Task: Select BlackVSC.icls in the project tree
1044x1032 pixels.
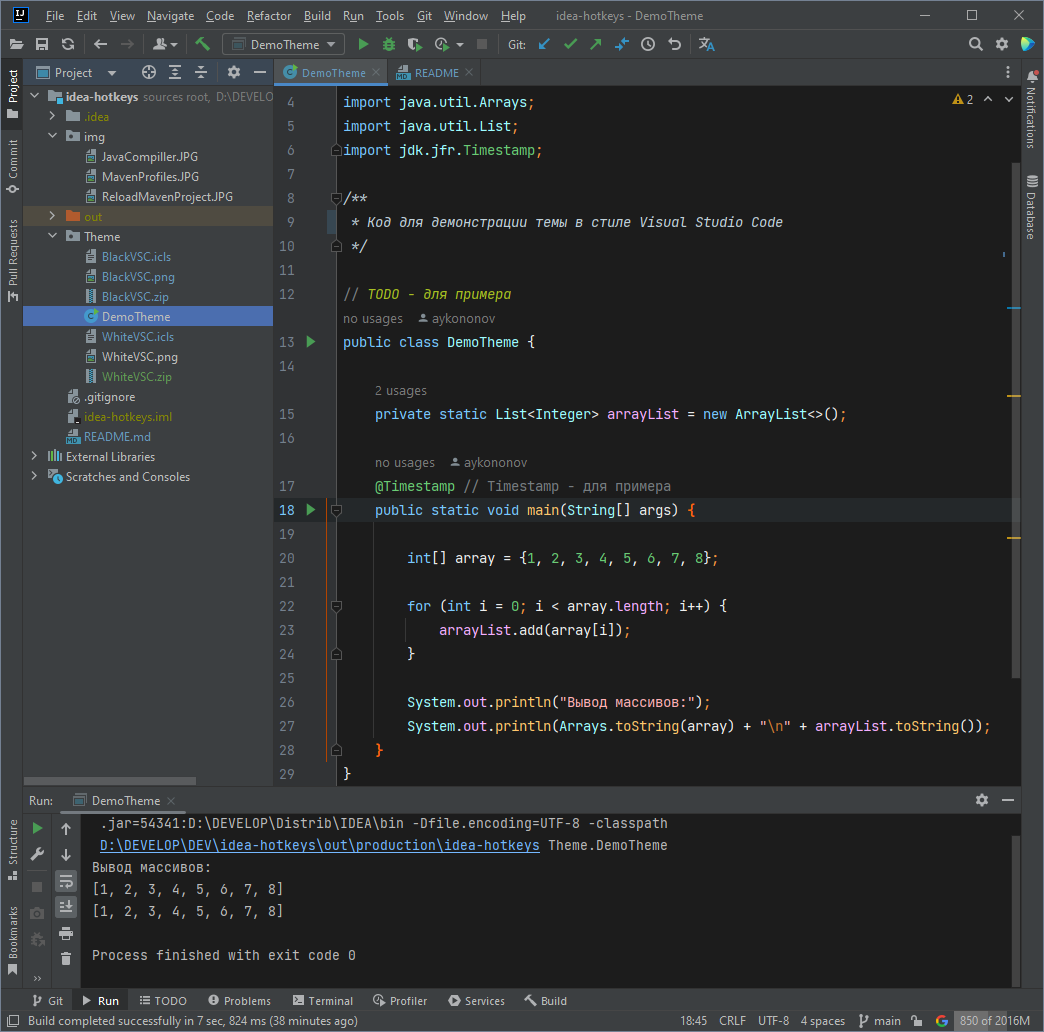Action: tap(136, 257)
